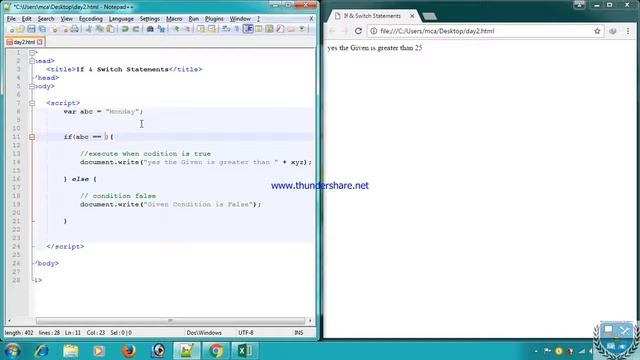Image resolution: width=640 pixels, height=360 pixels.
Task: Toggle synchronized vertical scrolling
Action: click(201, 29)
